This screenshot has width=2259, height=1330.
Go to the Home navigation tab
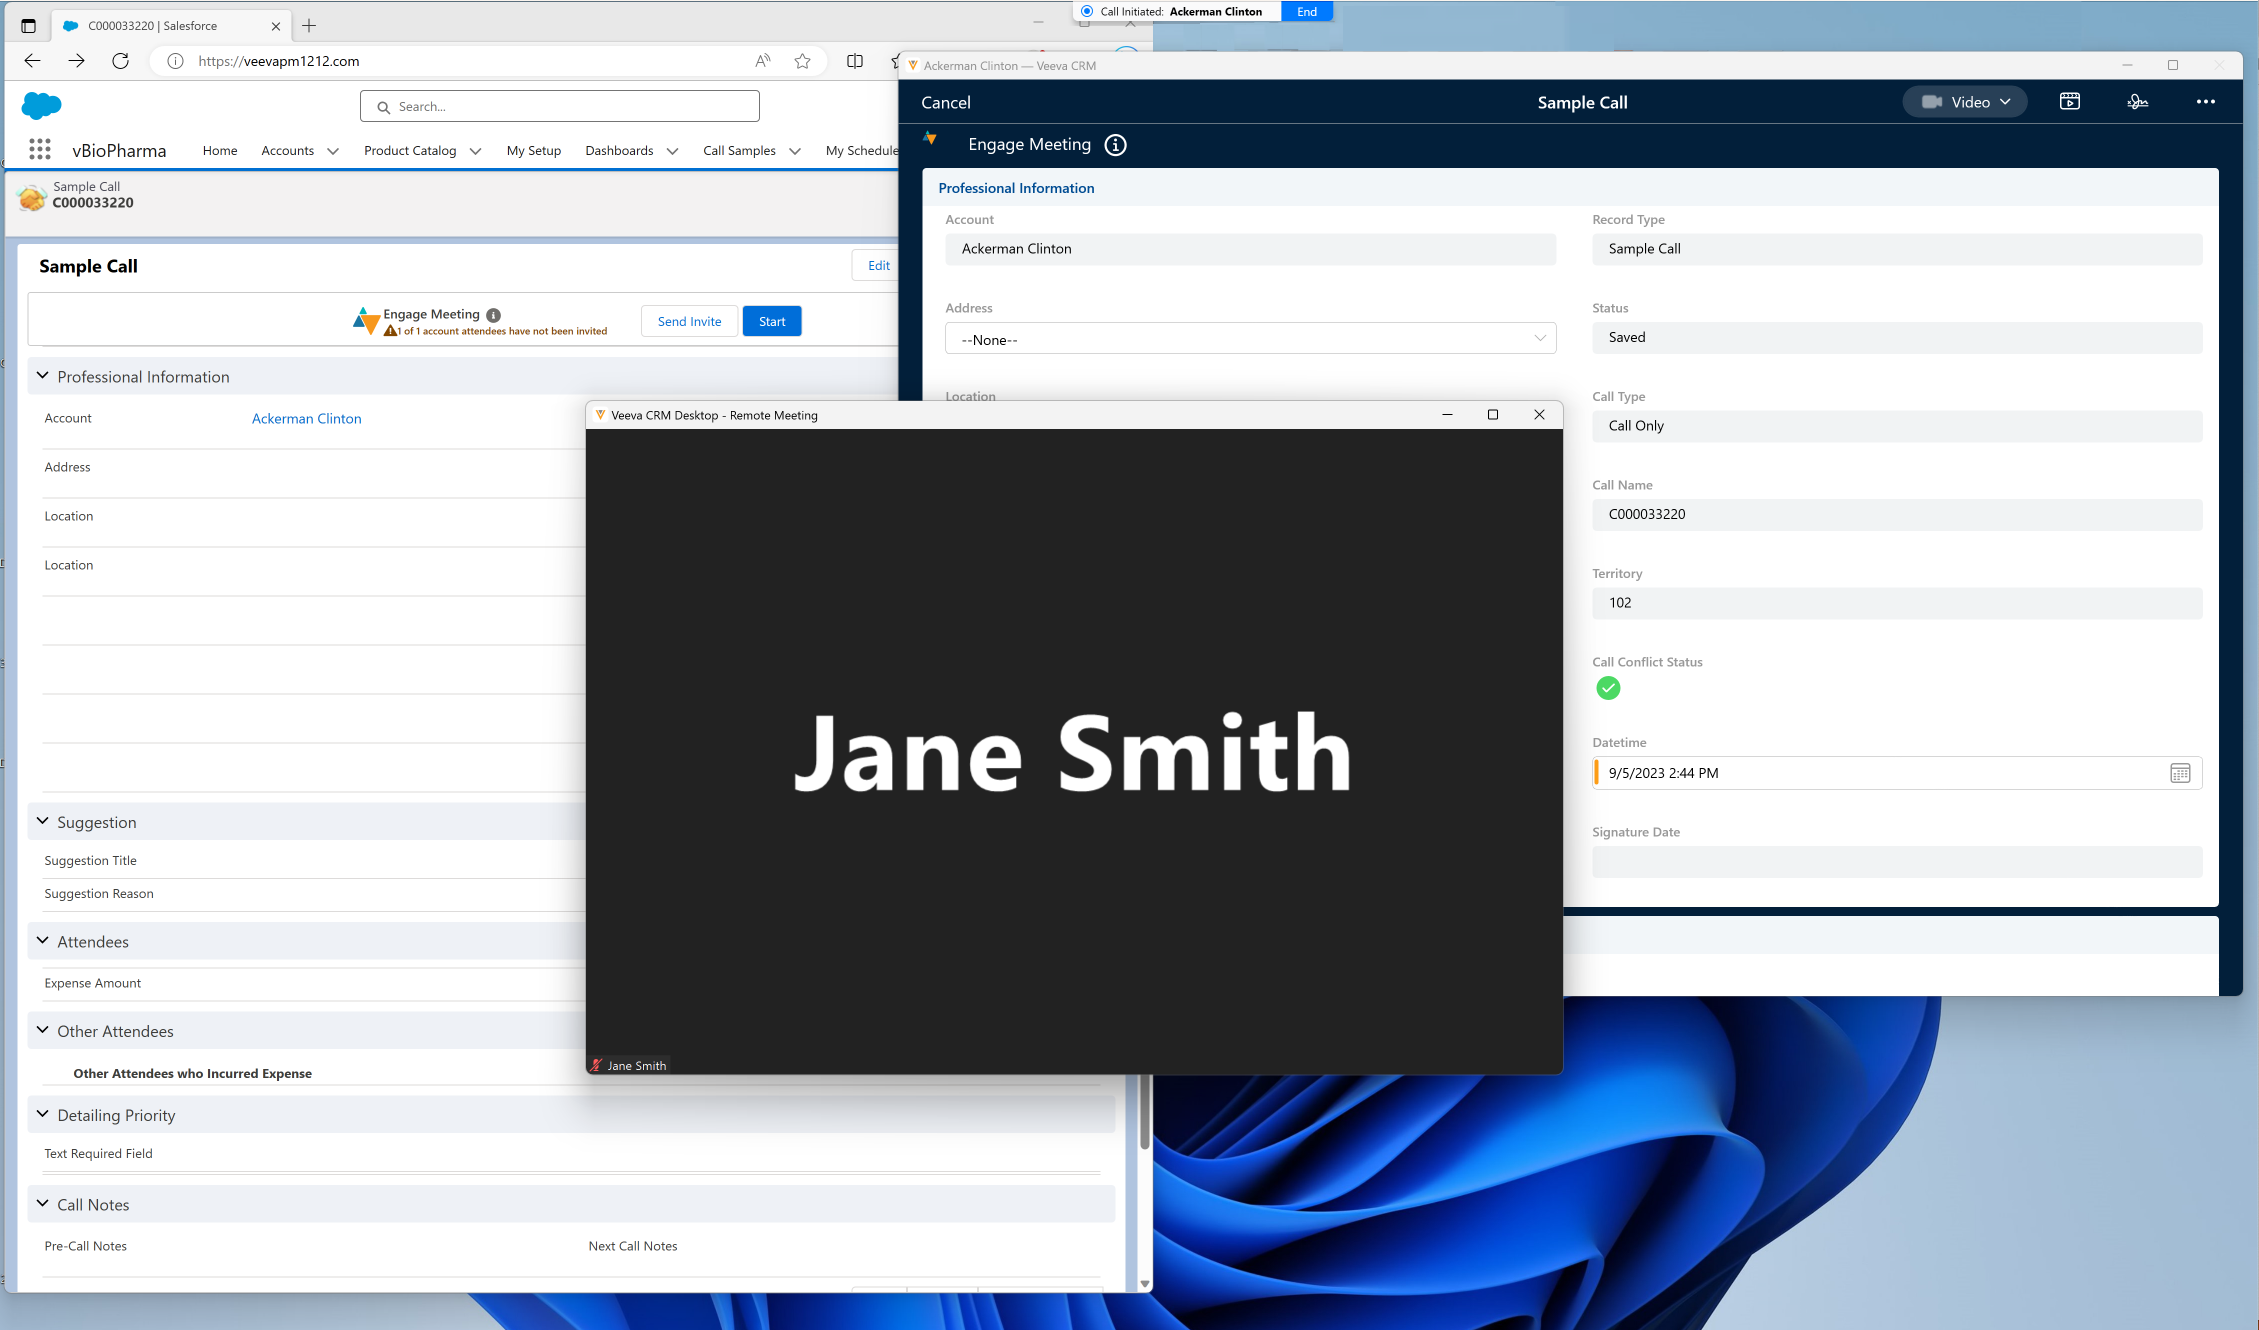[x=220, y=151]
